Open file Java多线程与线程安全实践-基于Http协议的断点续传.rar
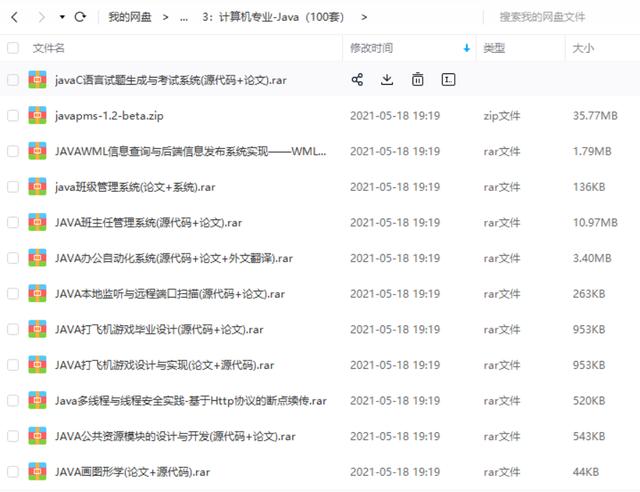The height and width of the screenshot is (492, 640). [x=191, y=401]
